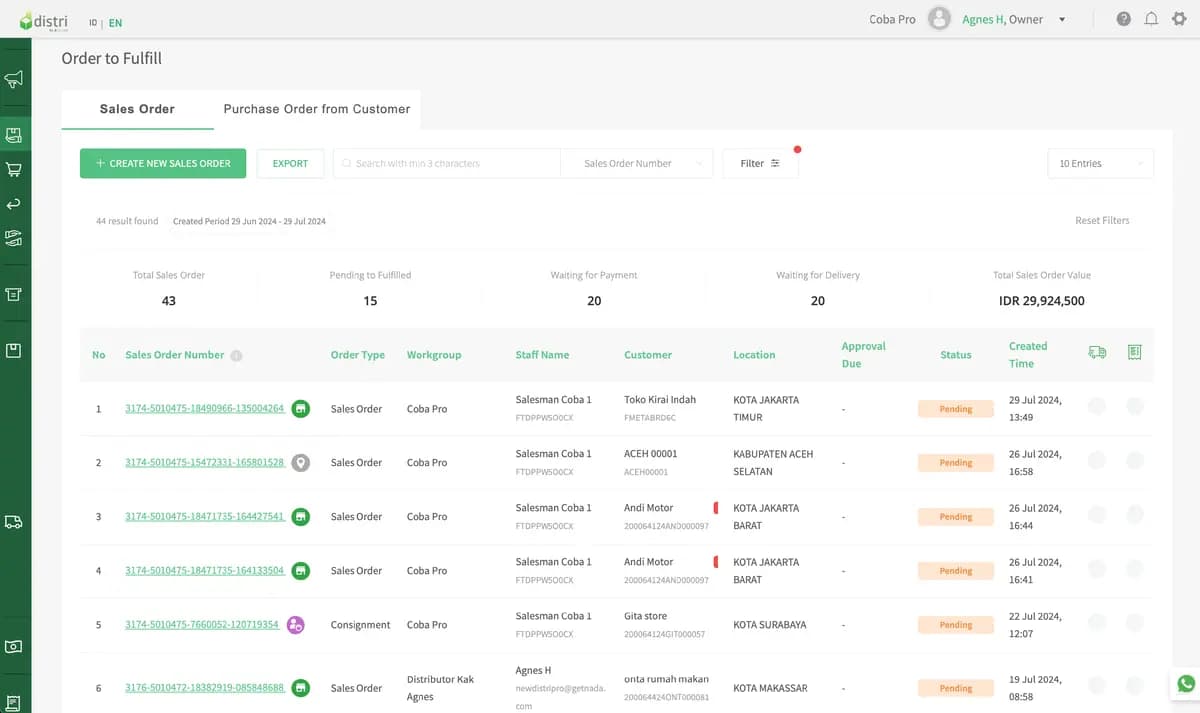Open the help question mark icon
This screenshot has width=1200, height=713.
pyautogui.click(x=1124, y=19)
